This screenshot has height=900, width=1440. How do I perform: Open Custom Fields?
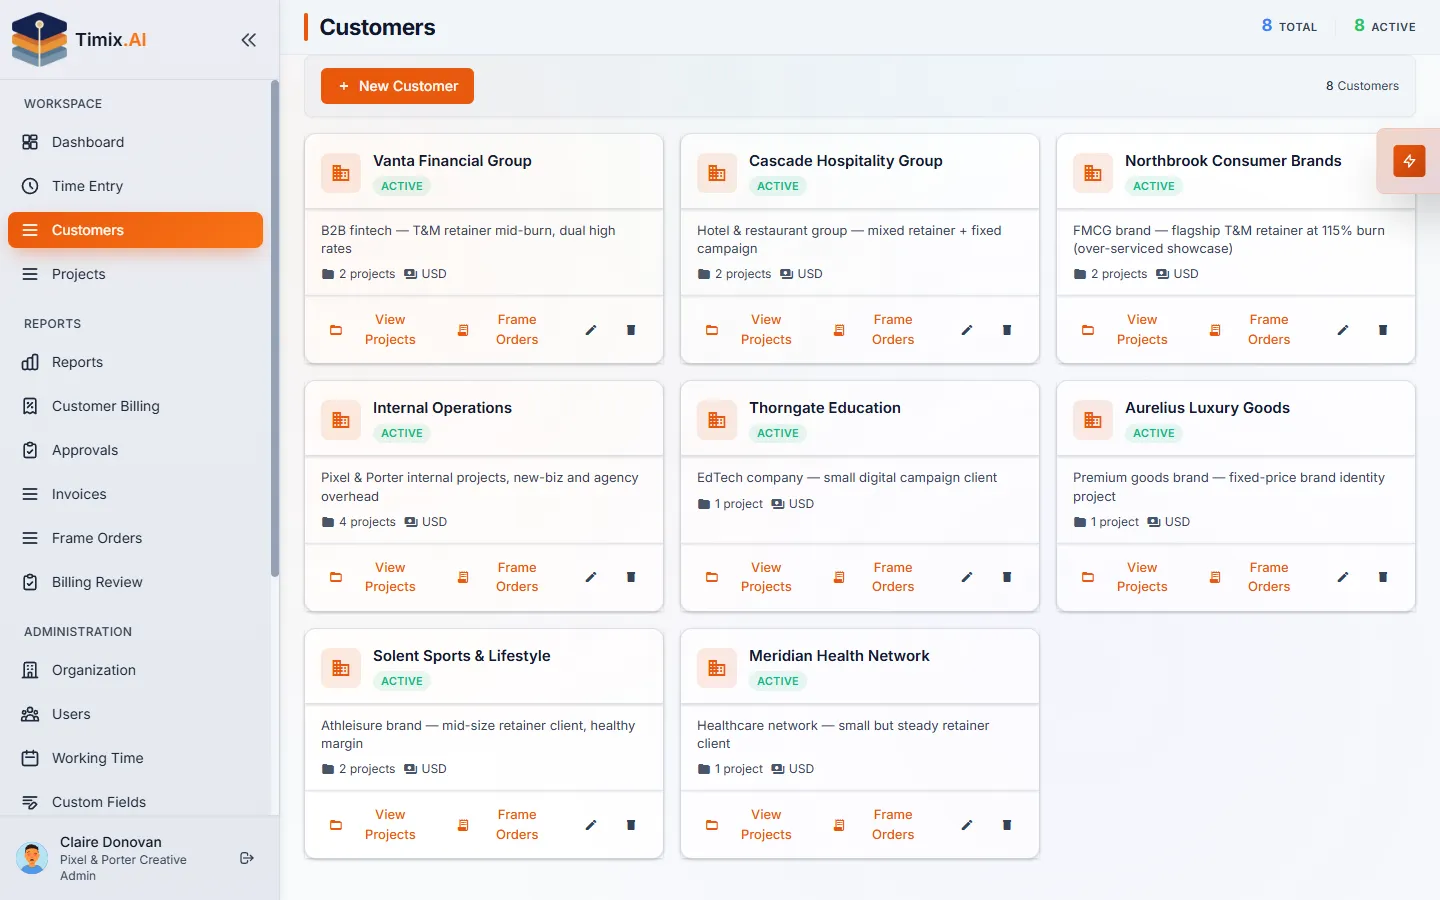[x=135, y=802]
